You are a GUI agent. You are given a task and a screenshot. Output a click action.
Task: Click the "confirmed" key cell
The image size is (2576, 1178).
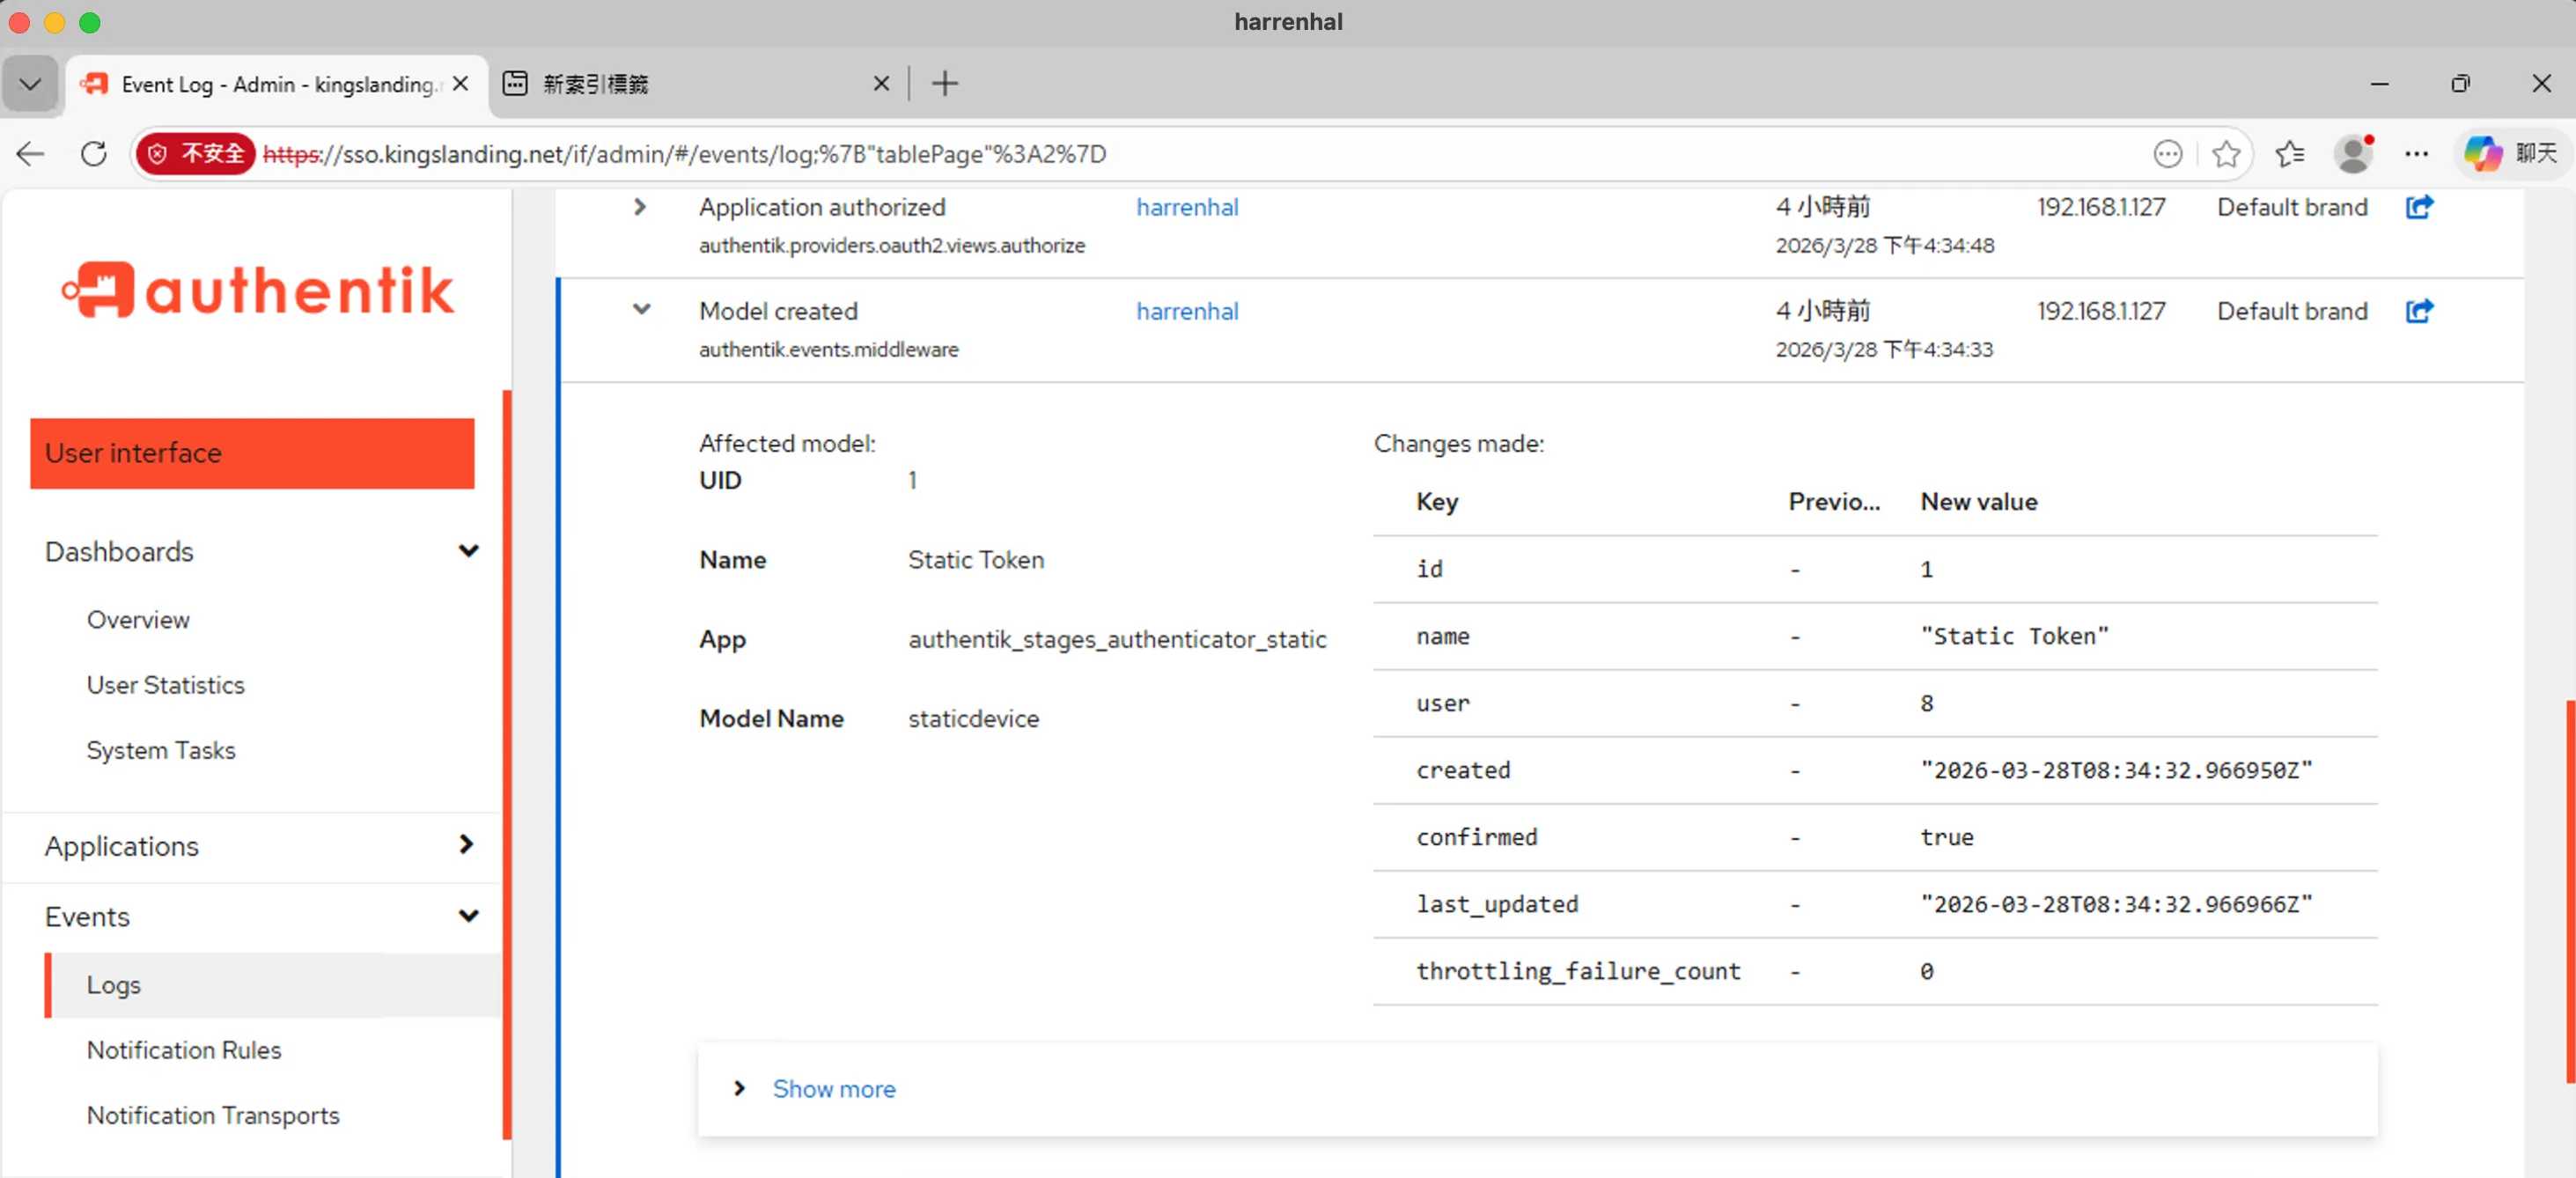coord(1476,837)
